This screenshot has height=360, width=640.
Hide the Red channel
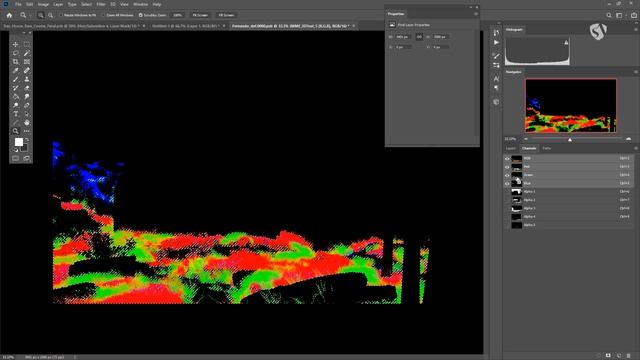coord(507,167)
